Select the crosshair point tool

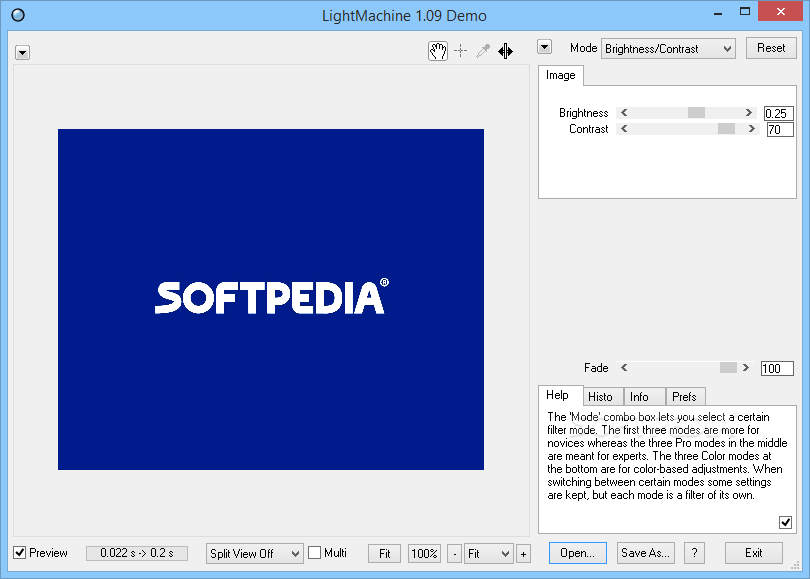point(460,51)
